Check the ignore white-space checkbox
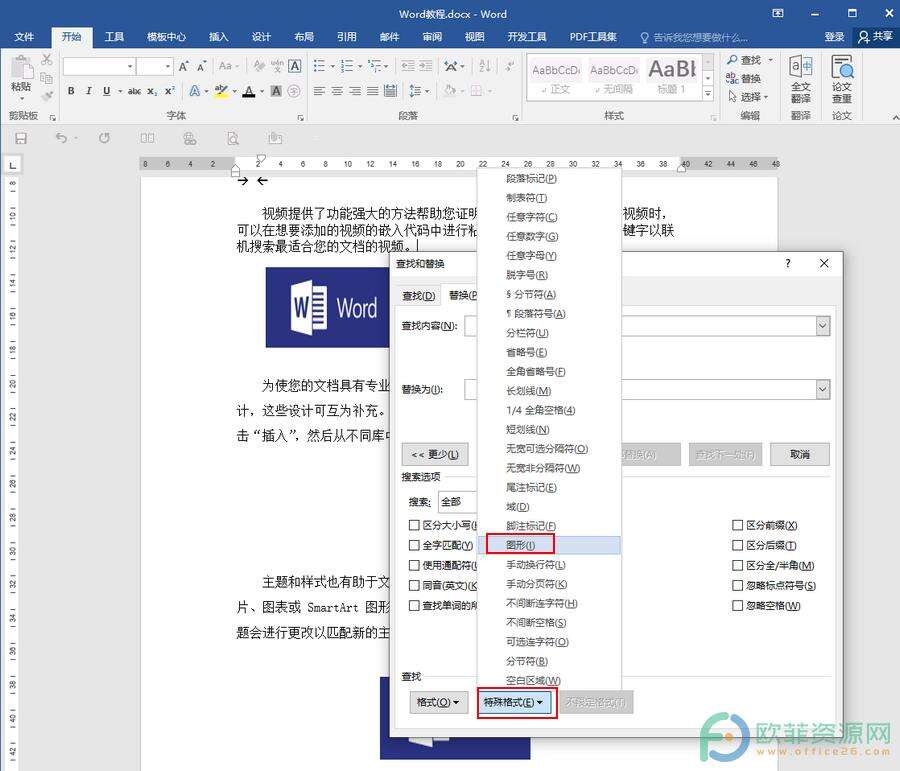This screenshot has width=900, height=771. click(x=738, y=605)
